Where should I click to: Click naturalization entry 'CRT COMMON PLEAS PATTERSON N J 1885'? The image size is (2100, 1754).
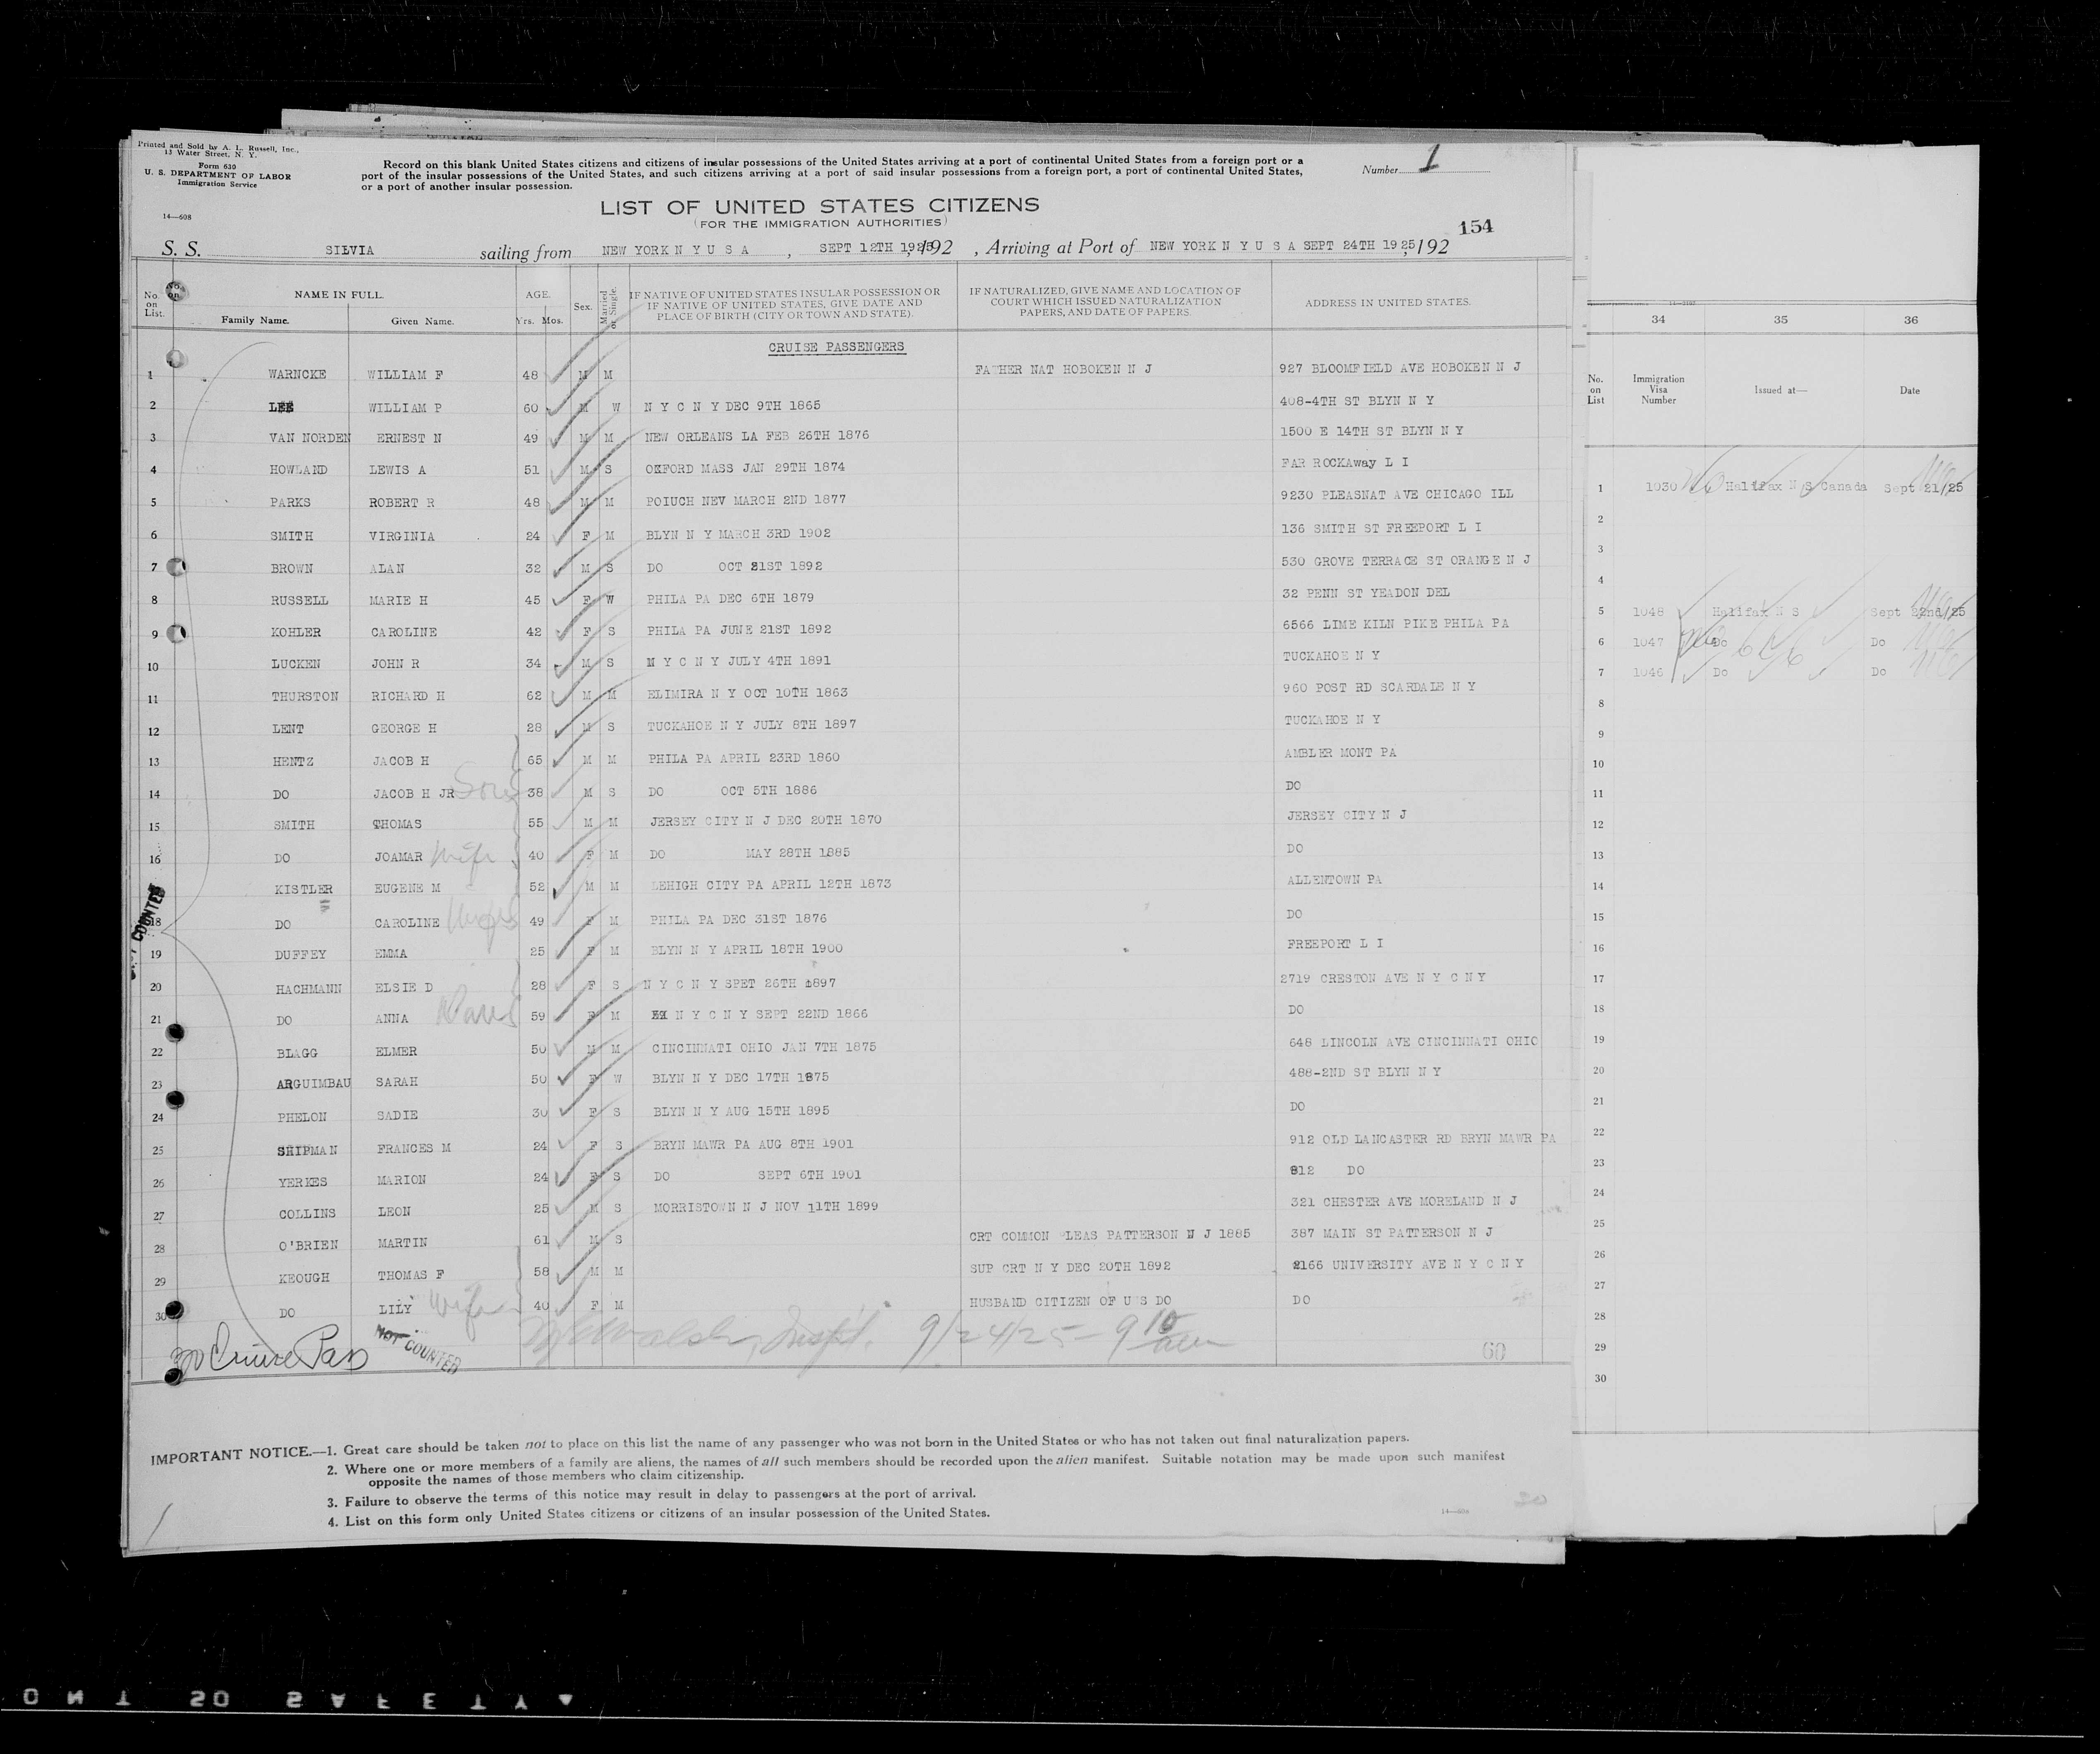click(1110, 1236)
